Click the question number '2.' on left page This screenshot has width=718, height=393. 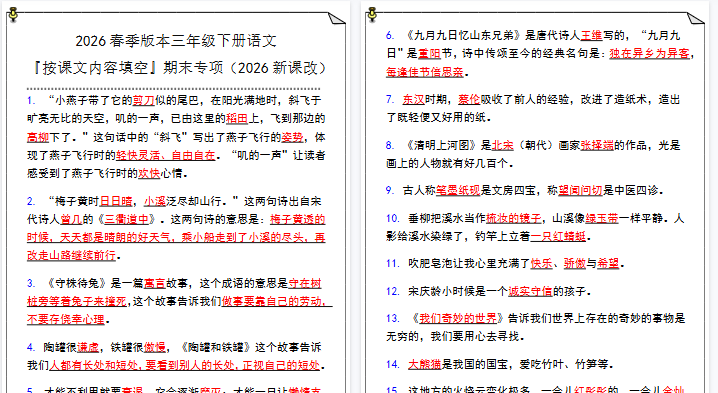tap(31, 201)
